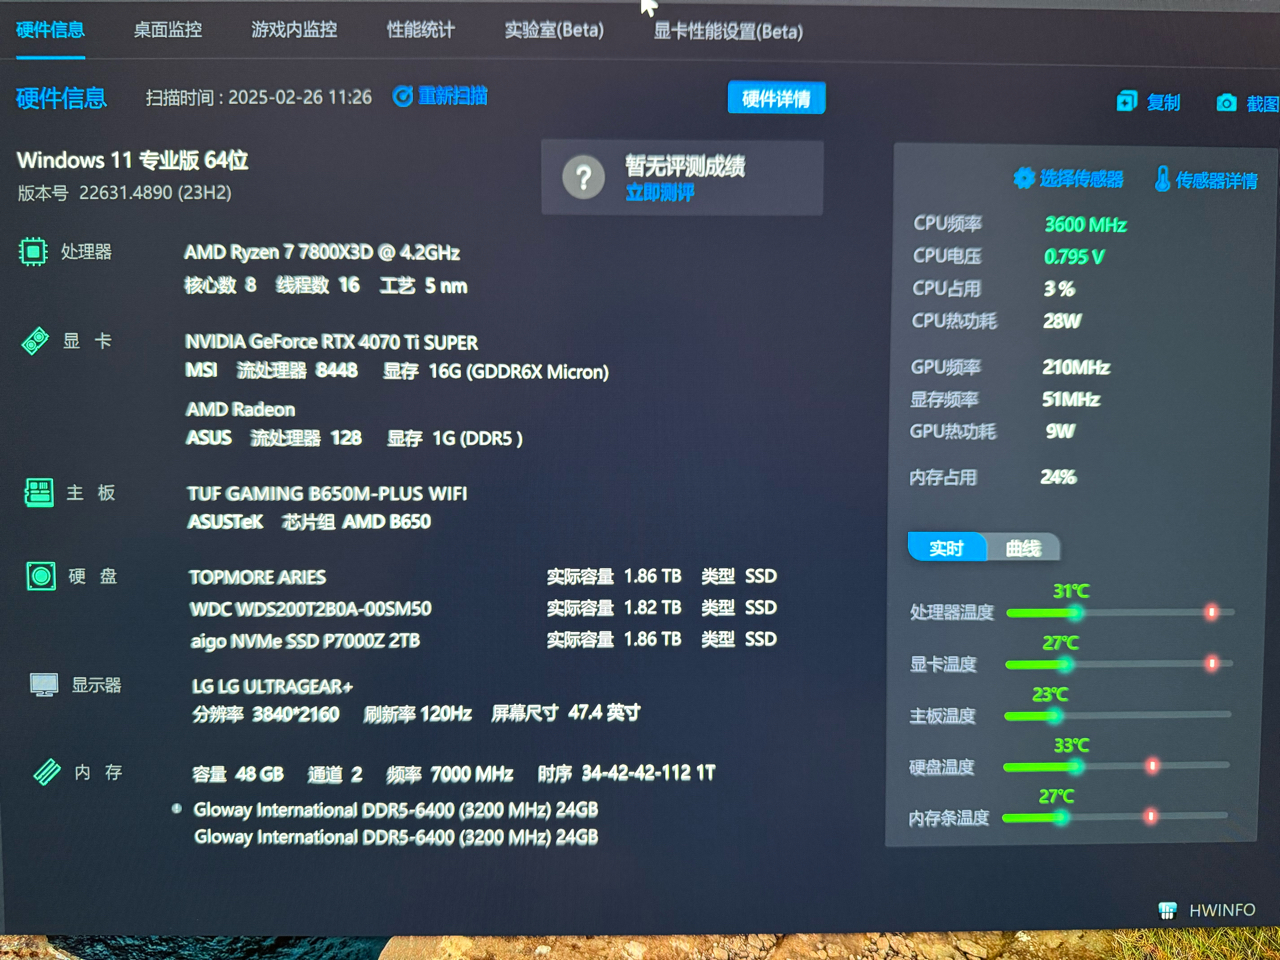Switch sensor view to 实时 mode
Viewport: 1280px width, 960px height.
(945, 547)
